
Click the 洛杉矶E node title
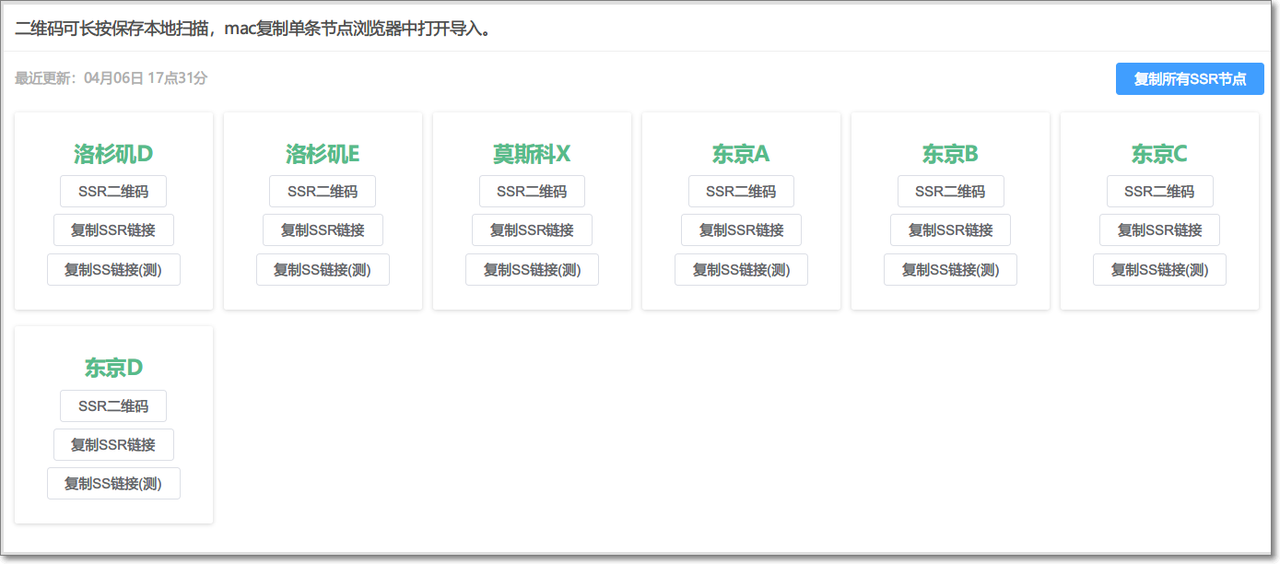coord(322,154)
